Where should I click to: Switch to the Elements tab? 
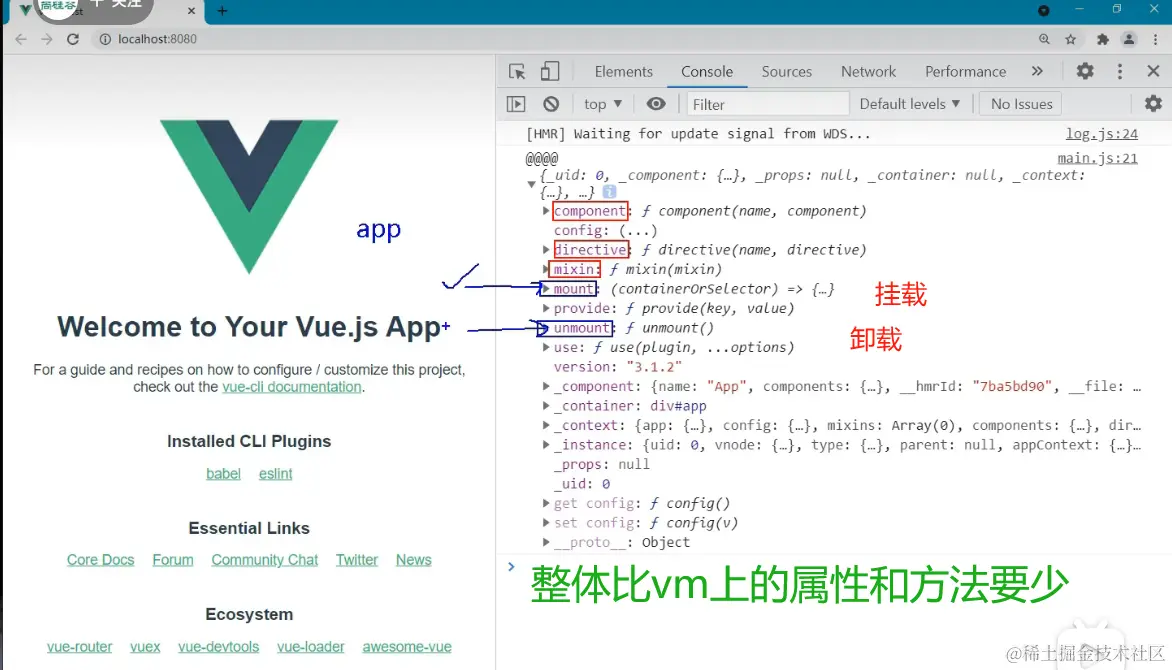click(x=623, y=72)
